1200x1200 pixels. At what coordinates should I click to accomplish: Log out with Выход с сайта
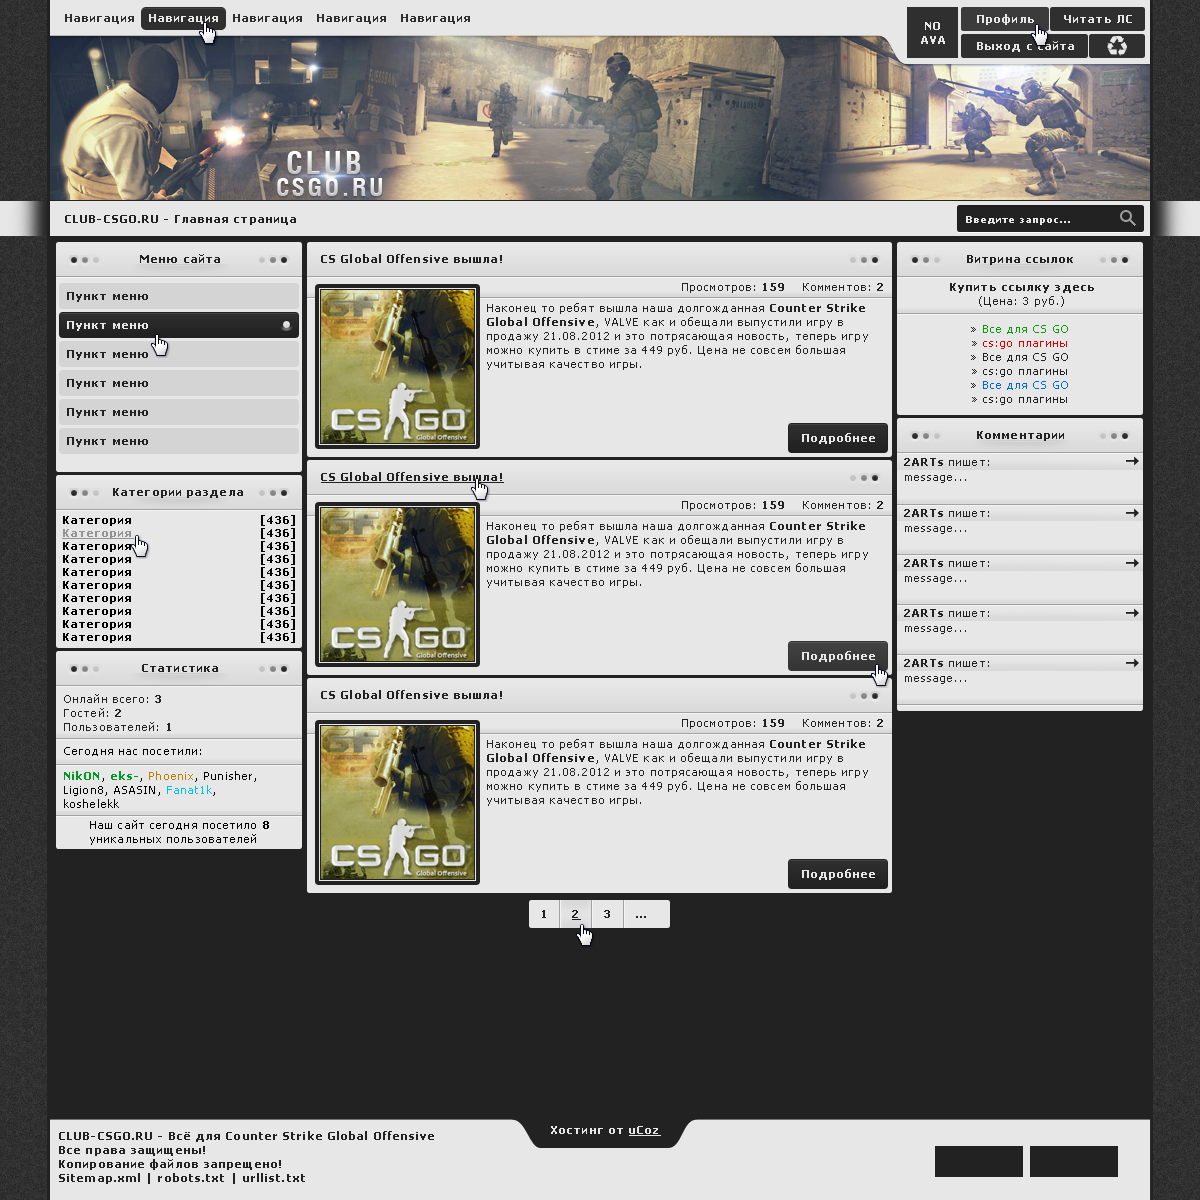(1025, 46)
